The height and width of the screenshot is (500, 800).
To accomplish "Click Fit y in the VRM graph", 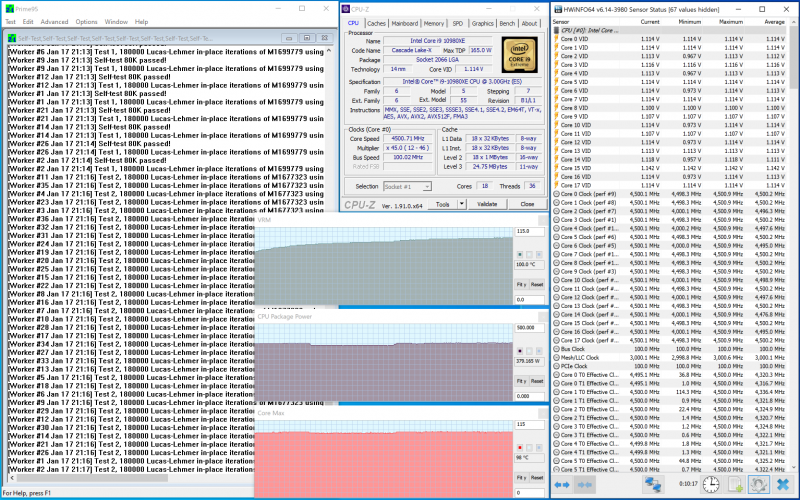I will click(x=521, y=285).
